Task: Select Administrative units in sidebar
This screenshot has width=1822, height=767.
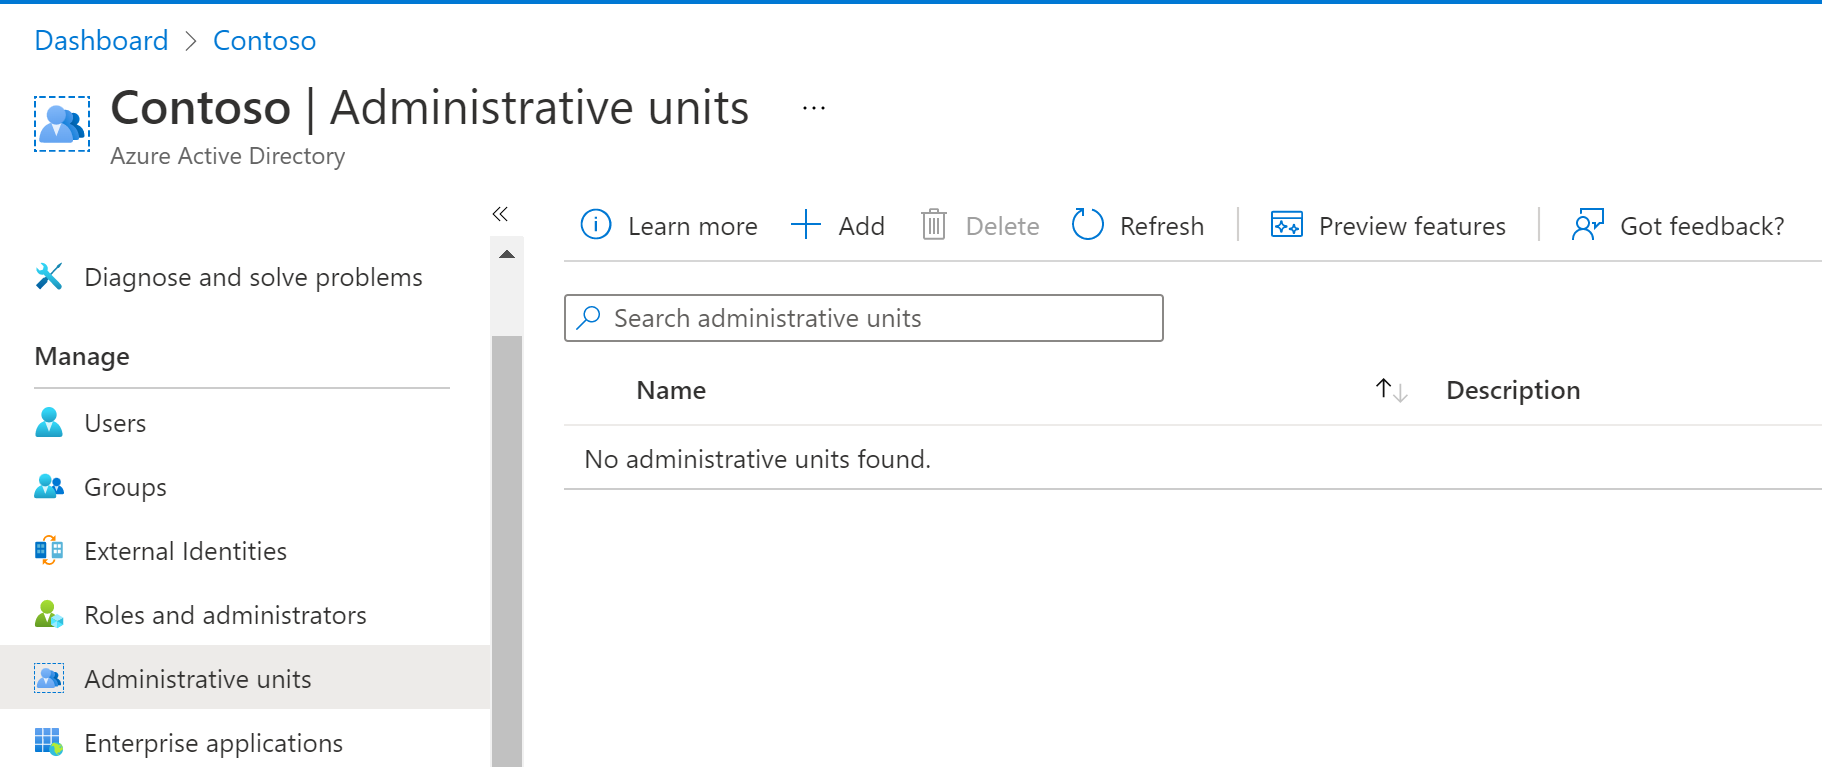Action: (x=198, y=679)
